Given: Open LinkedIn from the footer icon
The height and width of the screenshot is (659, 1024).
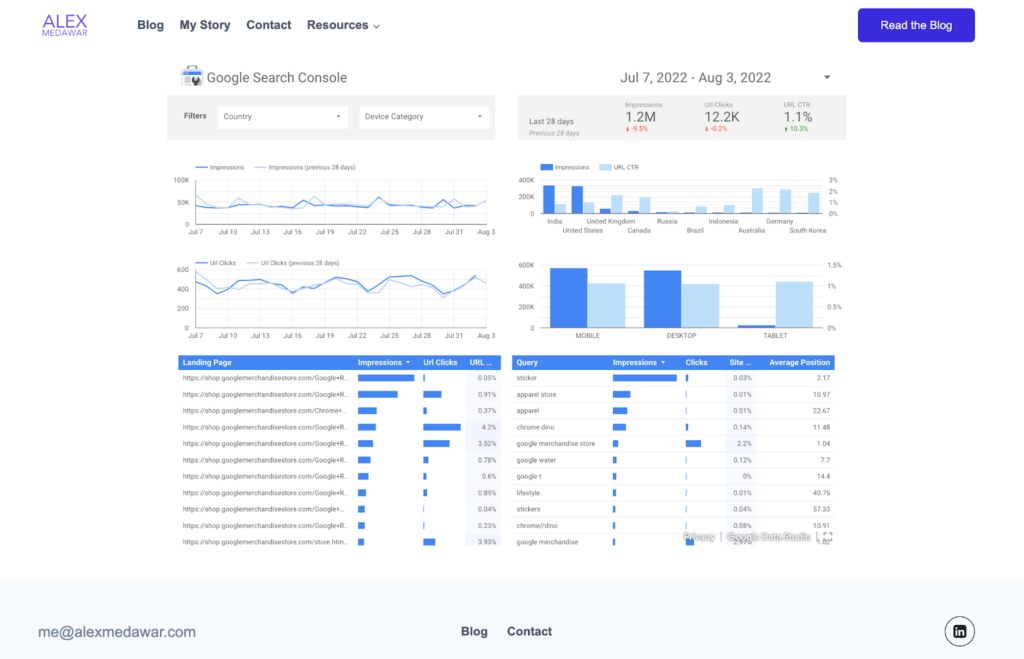Looking at the screenshot, I should (x=959, y=631).
